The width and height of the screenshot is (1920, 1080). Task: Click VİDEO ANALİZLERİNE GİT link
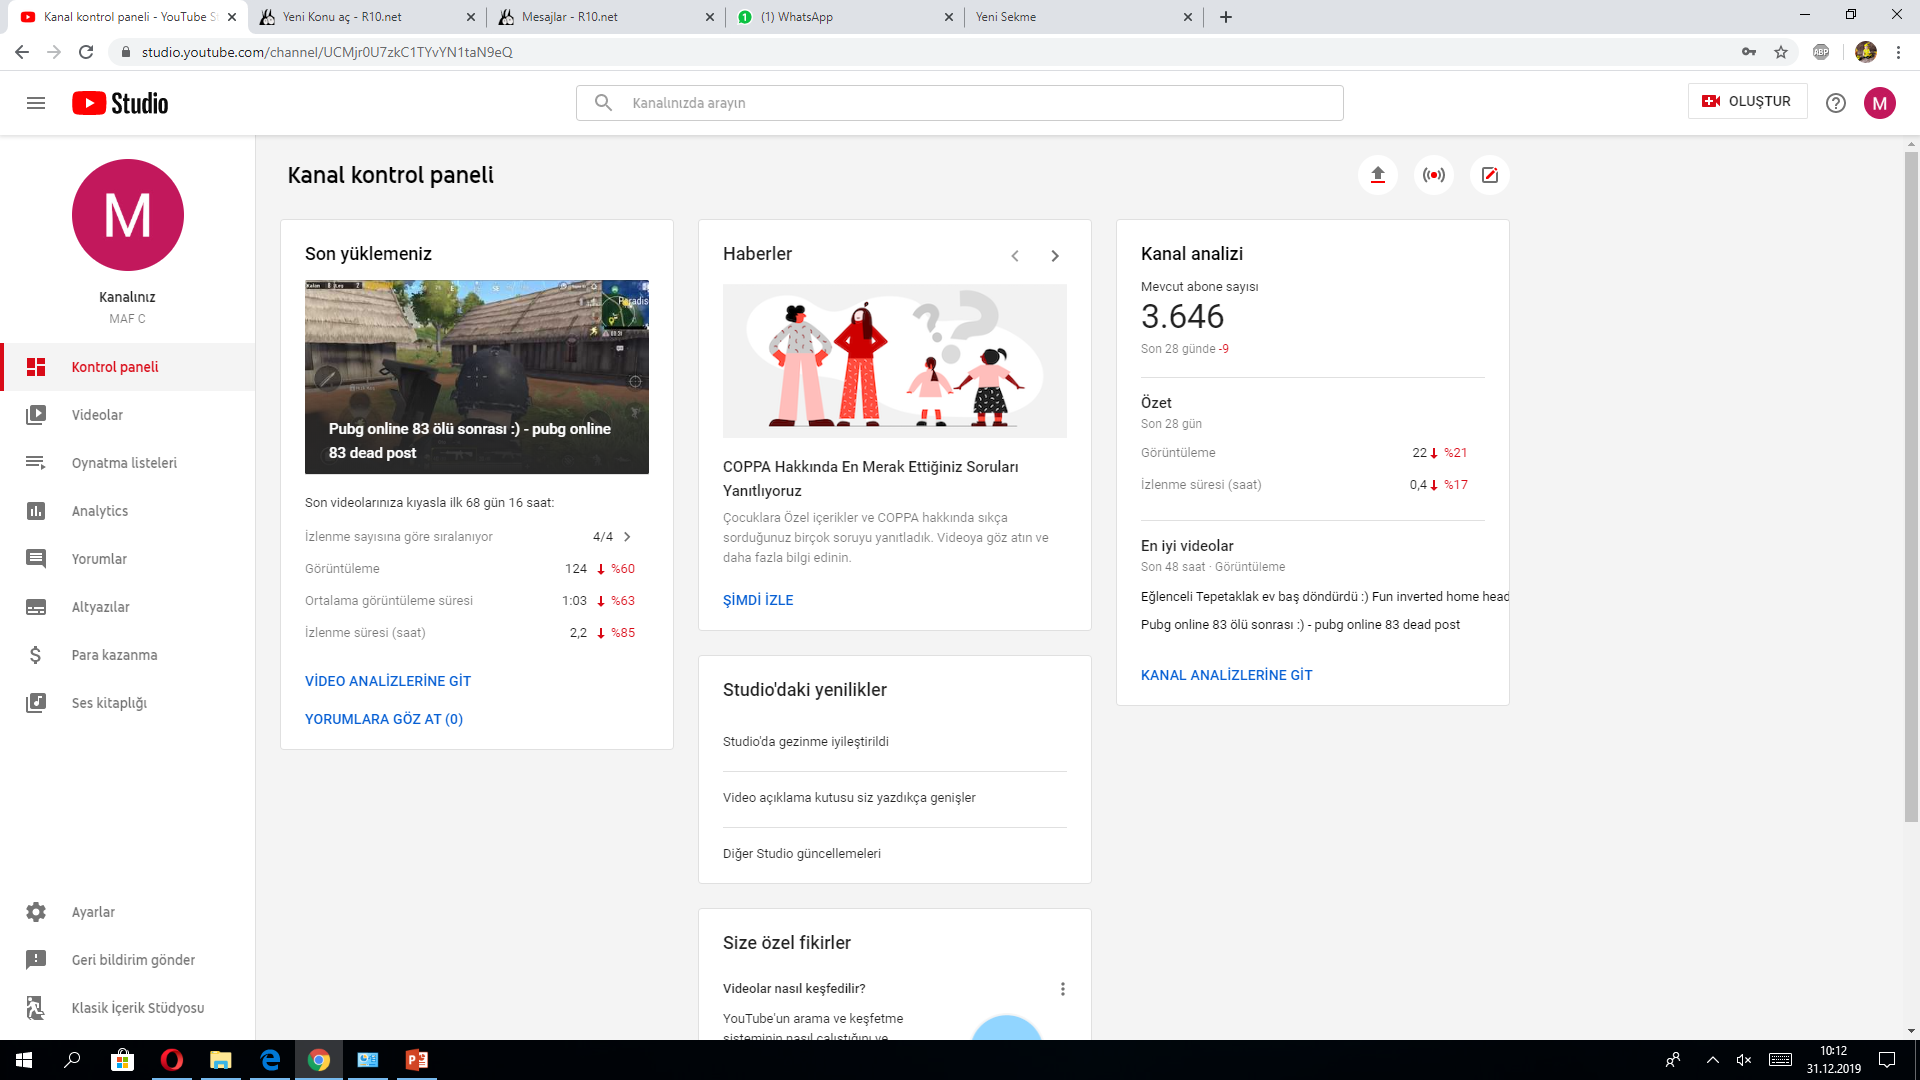pos(388,681)
